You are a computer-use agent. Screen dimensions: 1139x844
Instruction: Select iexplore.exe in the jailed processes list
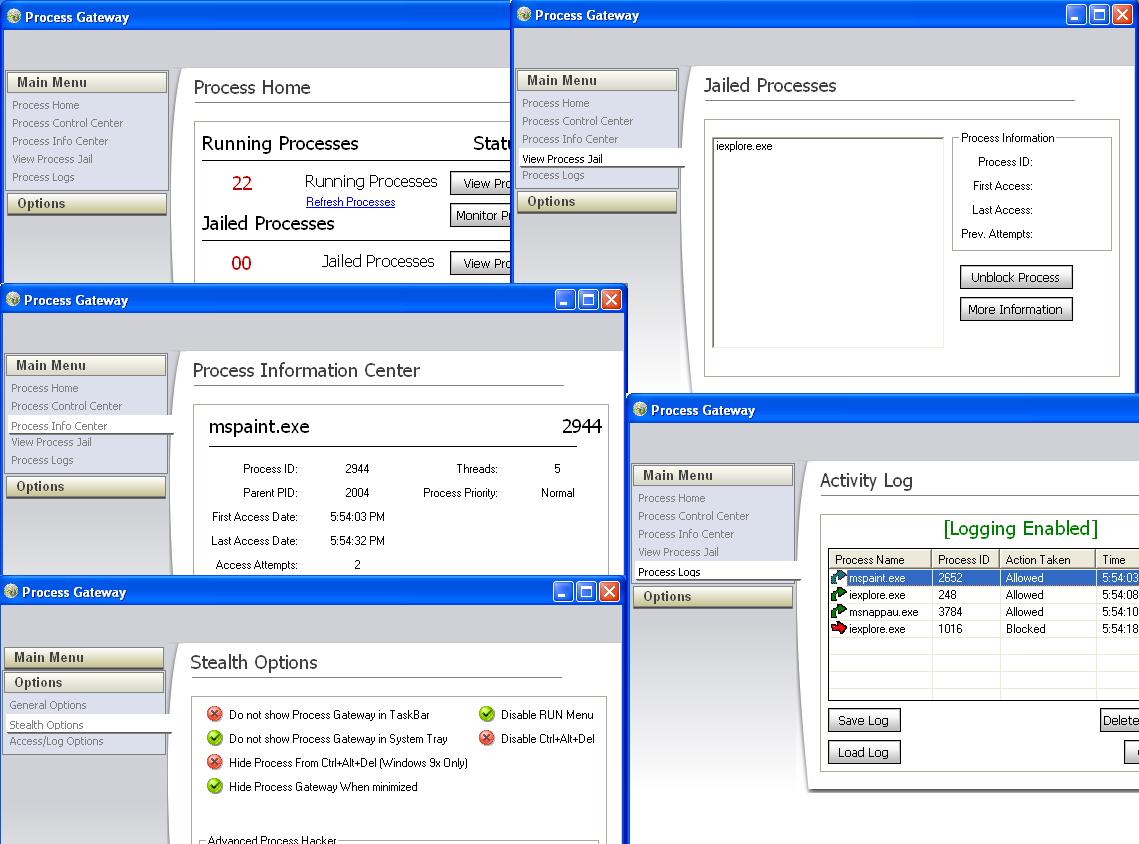pyautogui.click(x=744, y=147)
